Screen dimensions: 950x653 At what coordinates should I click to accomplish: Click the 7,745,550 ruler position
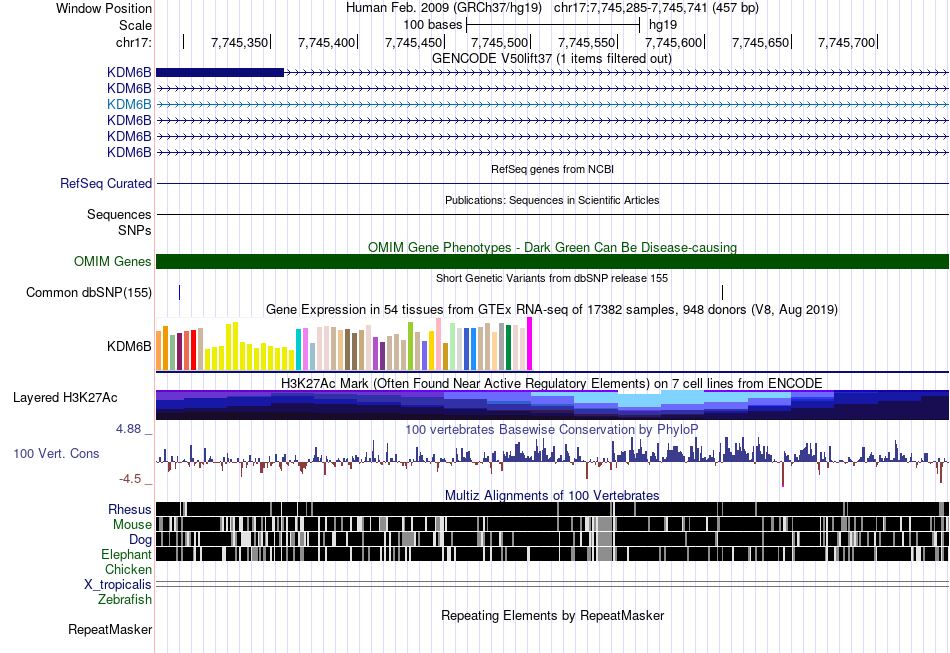coord(586,42)
